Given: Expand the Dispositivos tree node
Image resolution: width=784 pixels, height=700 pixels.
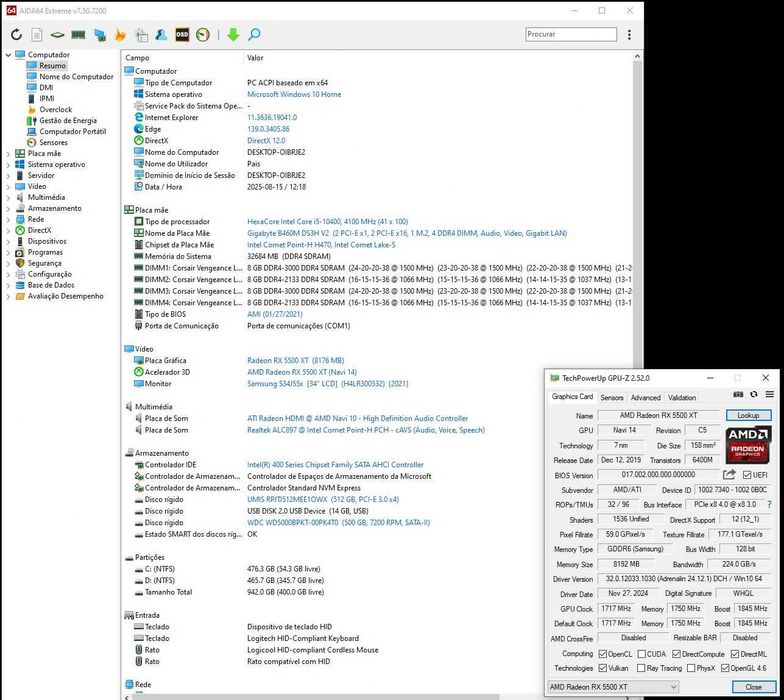Looking at the screenshot, I should click(x=8, y=242).
